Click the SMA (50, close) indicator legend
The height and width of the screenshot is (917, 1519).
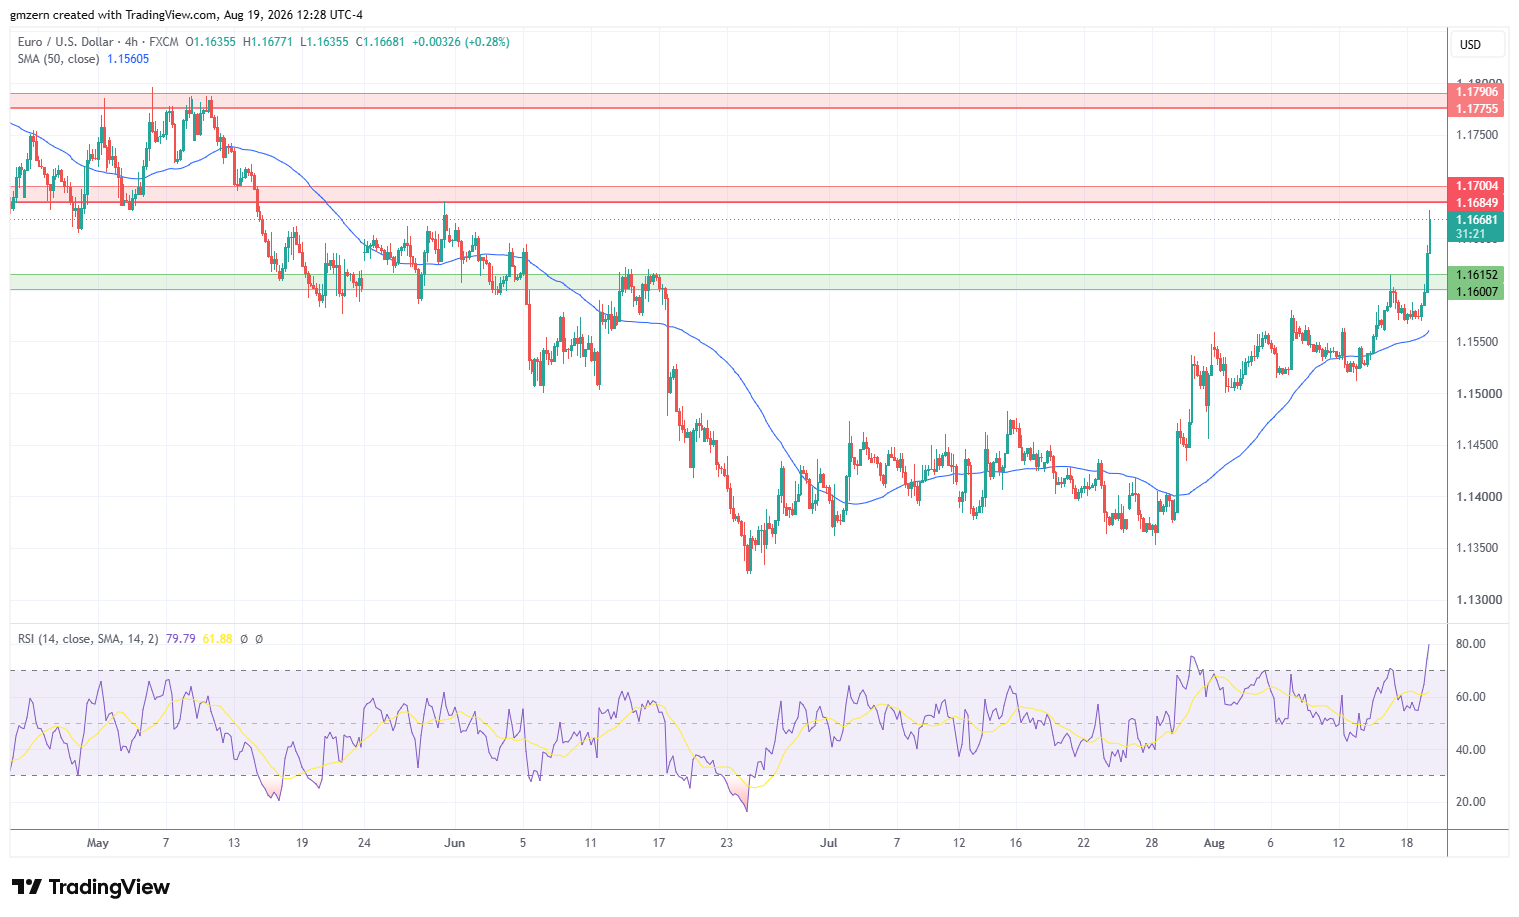tap(58, 59)
